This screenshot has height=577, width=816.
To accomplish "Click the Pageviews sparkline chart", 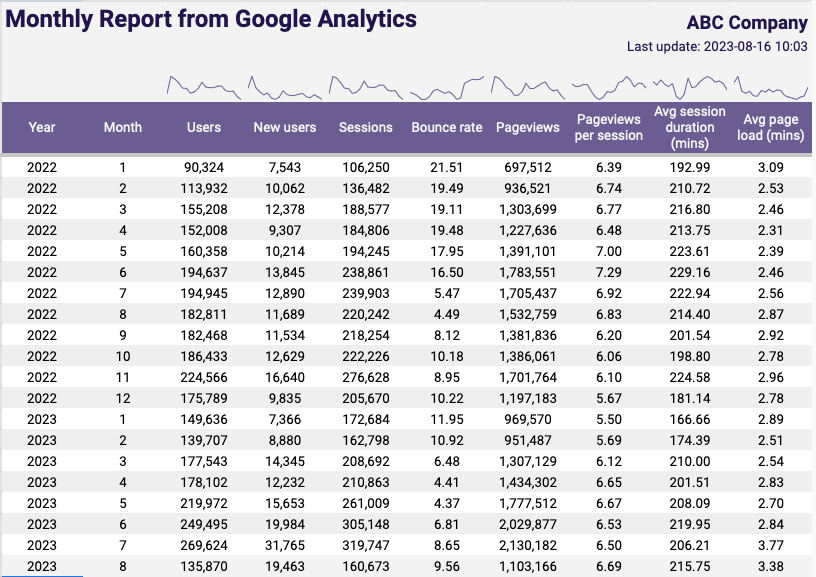I will click(x=528, y=88).
